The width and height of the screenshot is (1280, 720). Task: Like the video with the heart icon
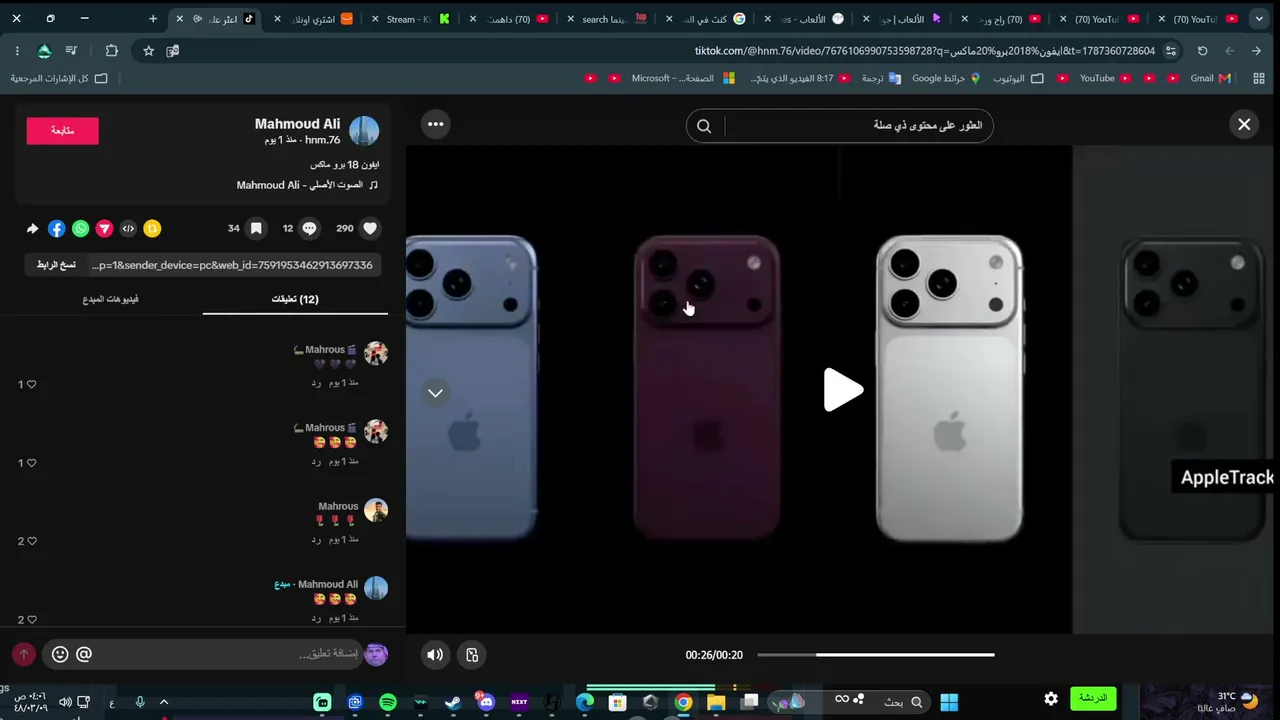point(370,228)
